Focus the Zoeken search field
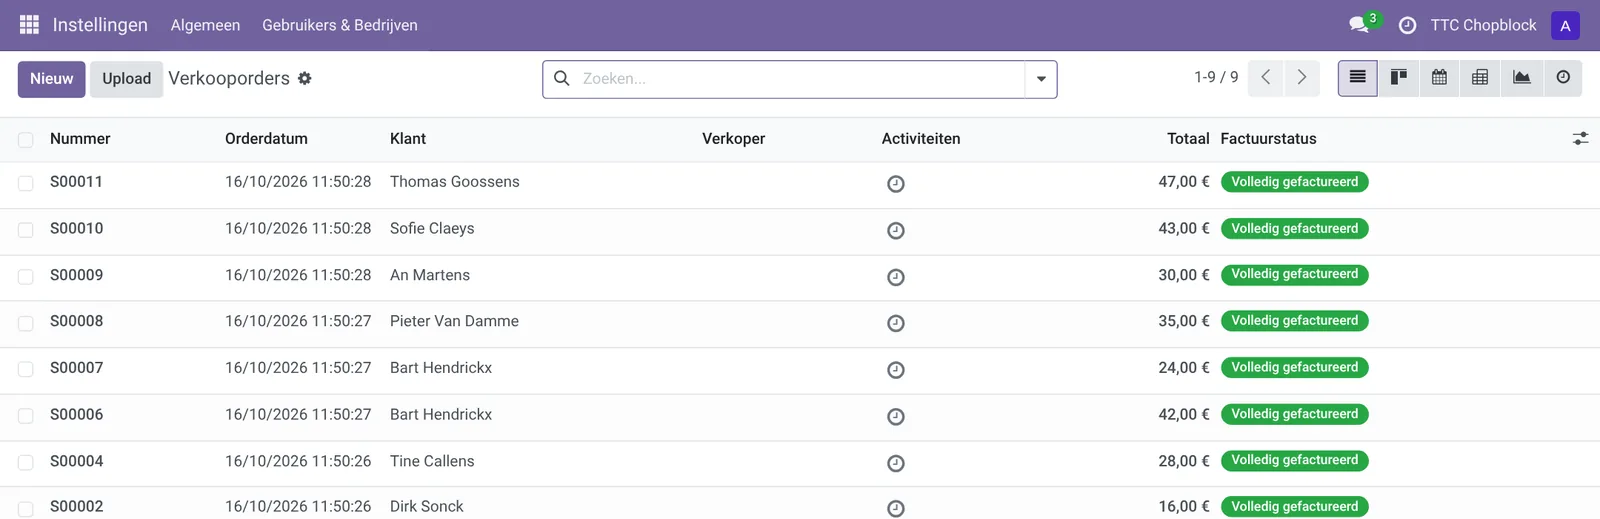Image resolution: width=1600 pixels, height=519 pixels. click(x=800, y=79)
